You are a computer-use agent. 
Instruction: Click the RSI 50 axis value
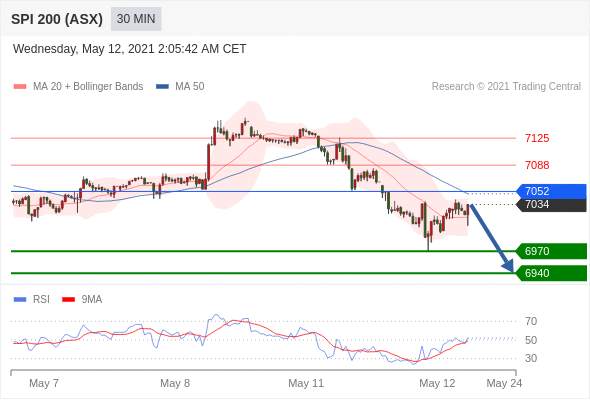(x=531, y=340)
